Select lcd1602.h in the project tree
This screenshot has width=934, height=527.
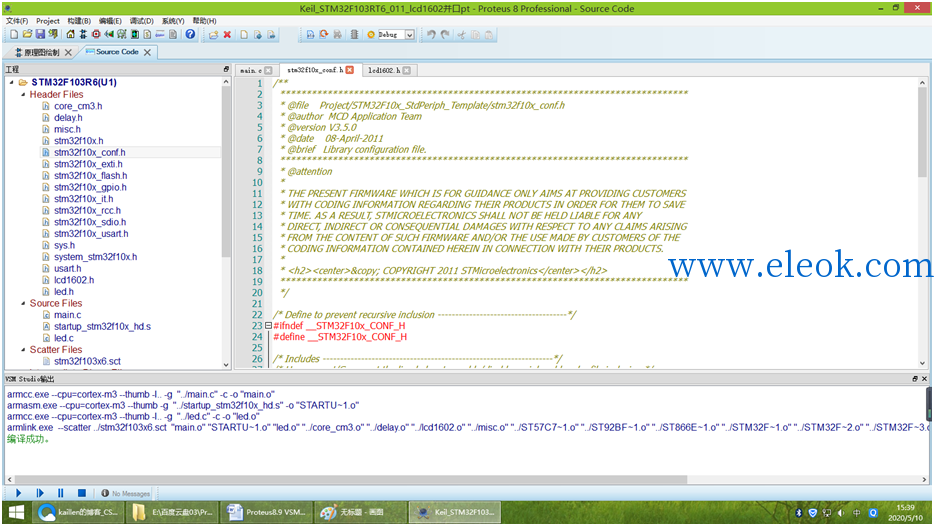coord(74,280)
